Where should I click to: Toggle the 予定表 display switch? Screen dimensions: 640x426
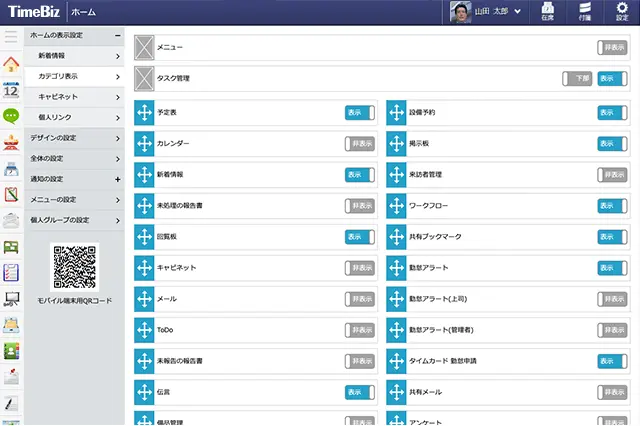coord(359,113)
